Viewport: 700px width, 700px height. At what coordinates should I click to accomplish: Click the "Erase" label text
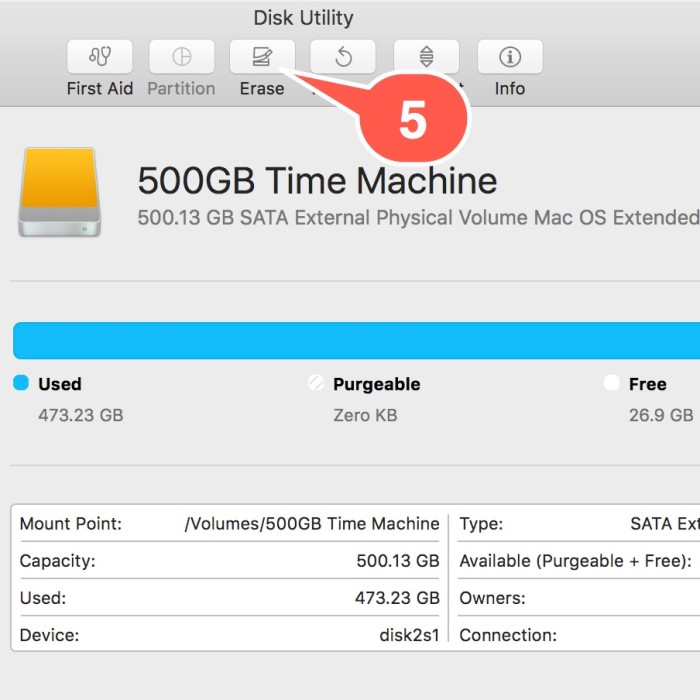tap(262, 88)
